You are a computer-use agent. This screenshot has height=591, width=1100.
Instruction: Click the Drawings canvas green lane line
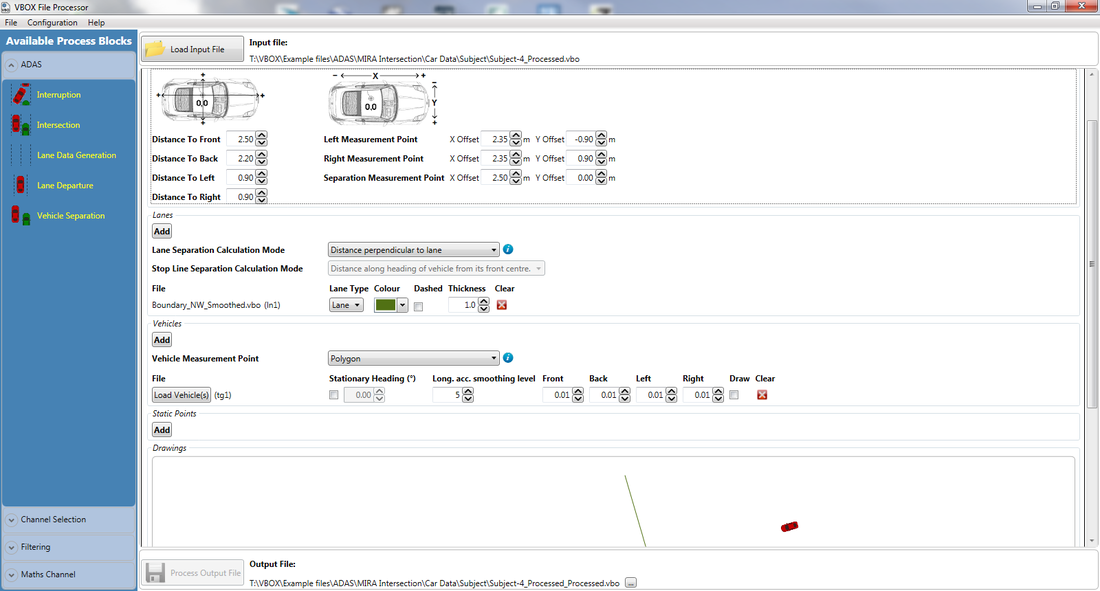[x=635, y=510]
